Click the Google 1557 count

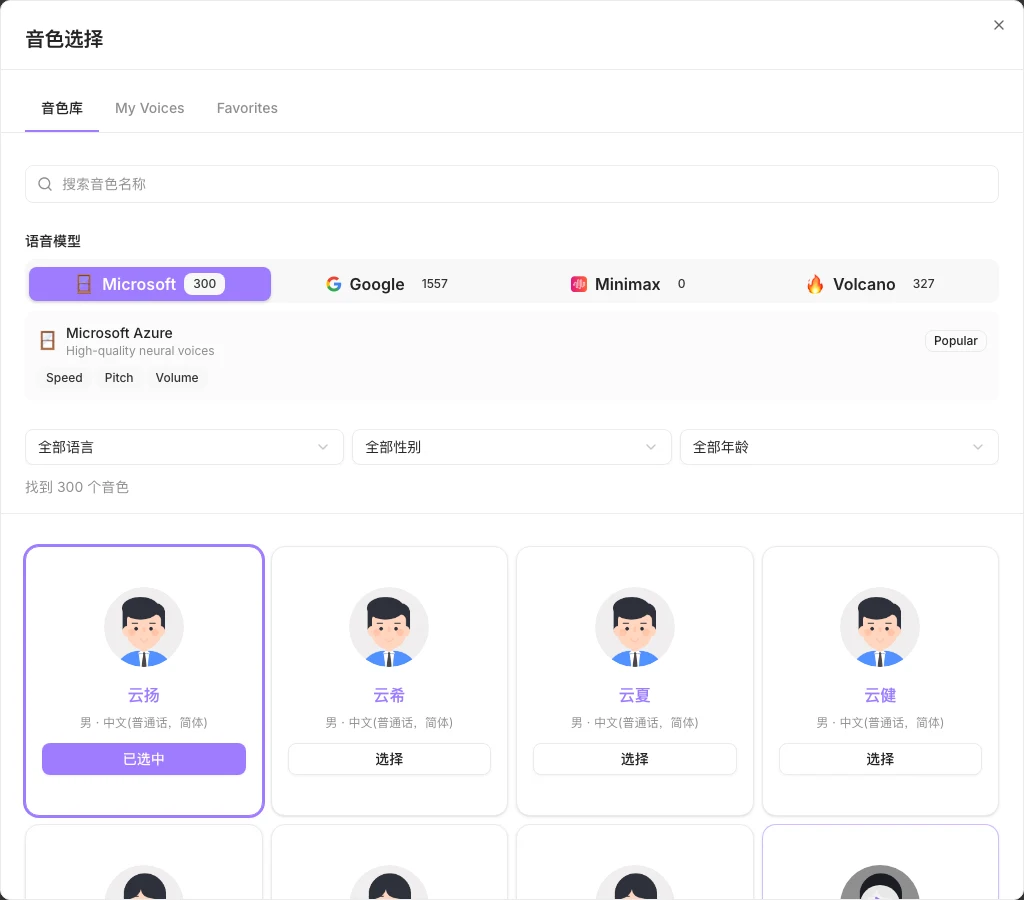434,284
